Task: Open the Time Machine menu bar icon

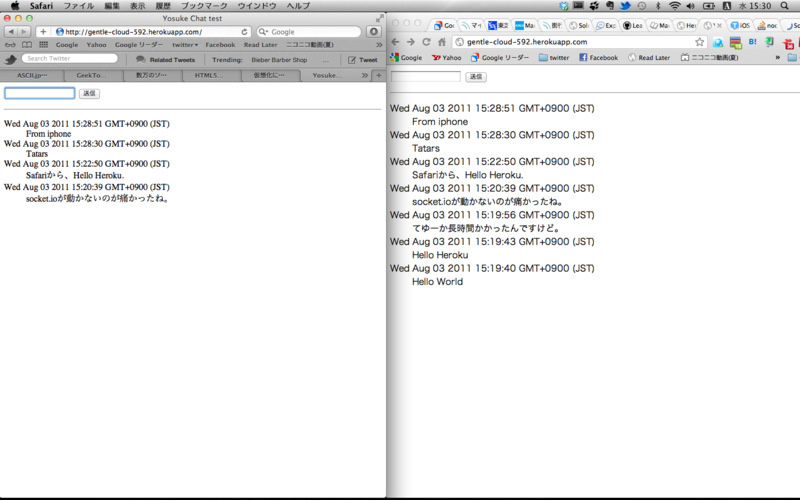Action: 642,6
